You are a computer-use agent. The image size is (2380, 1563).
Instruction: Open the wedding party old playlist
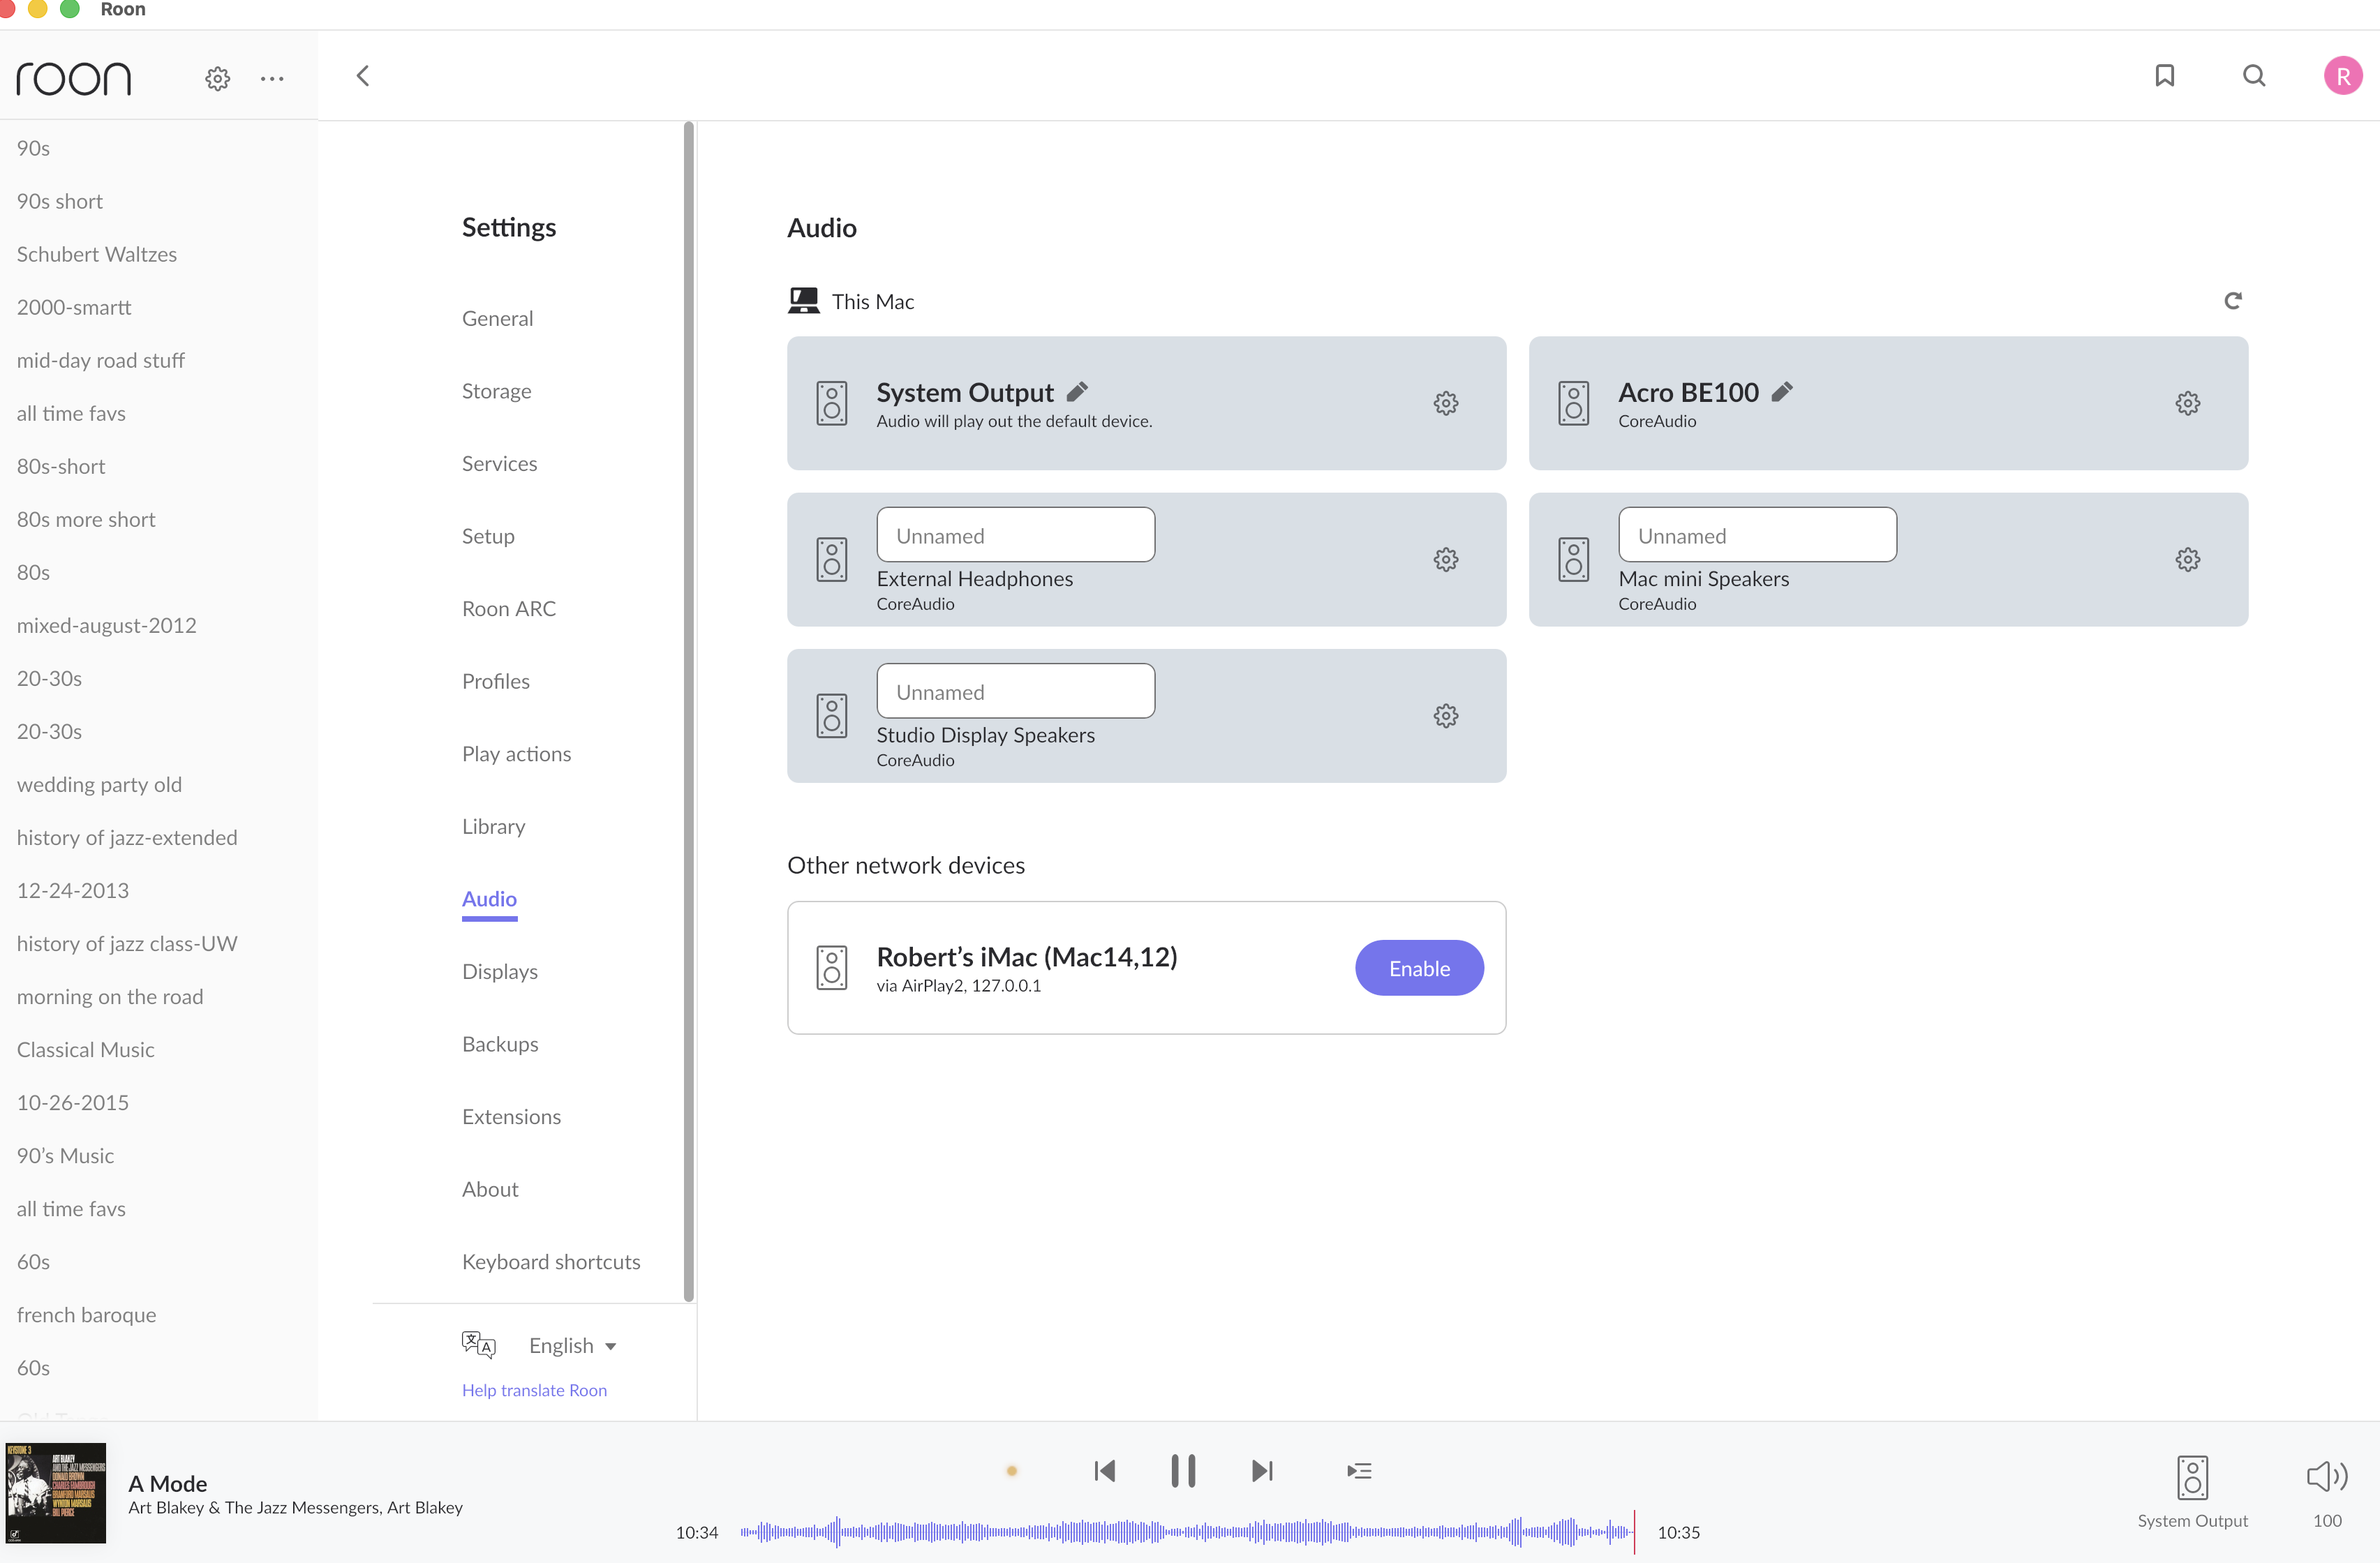click(x=99, y=784)
